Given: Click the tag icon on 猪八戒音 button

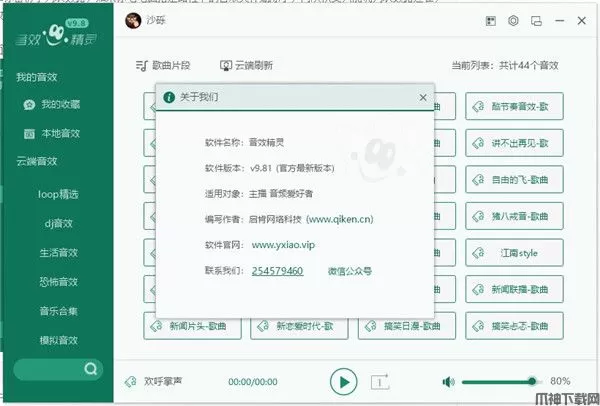Looking at the screenshot, I should tap(478, 216).
